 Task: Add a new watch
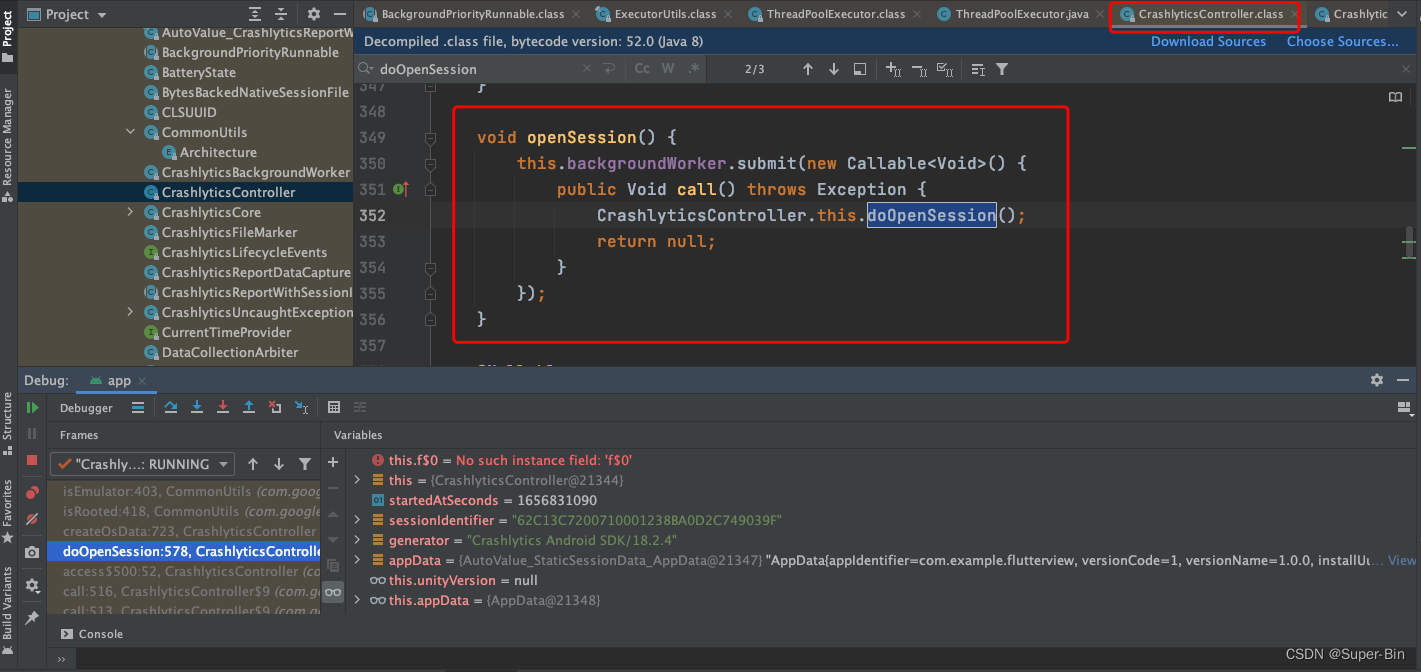click(x=333, y=462)
